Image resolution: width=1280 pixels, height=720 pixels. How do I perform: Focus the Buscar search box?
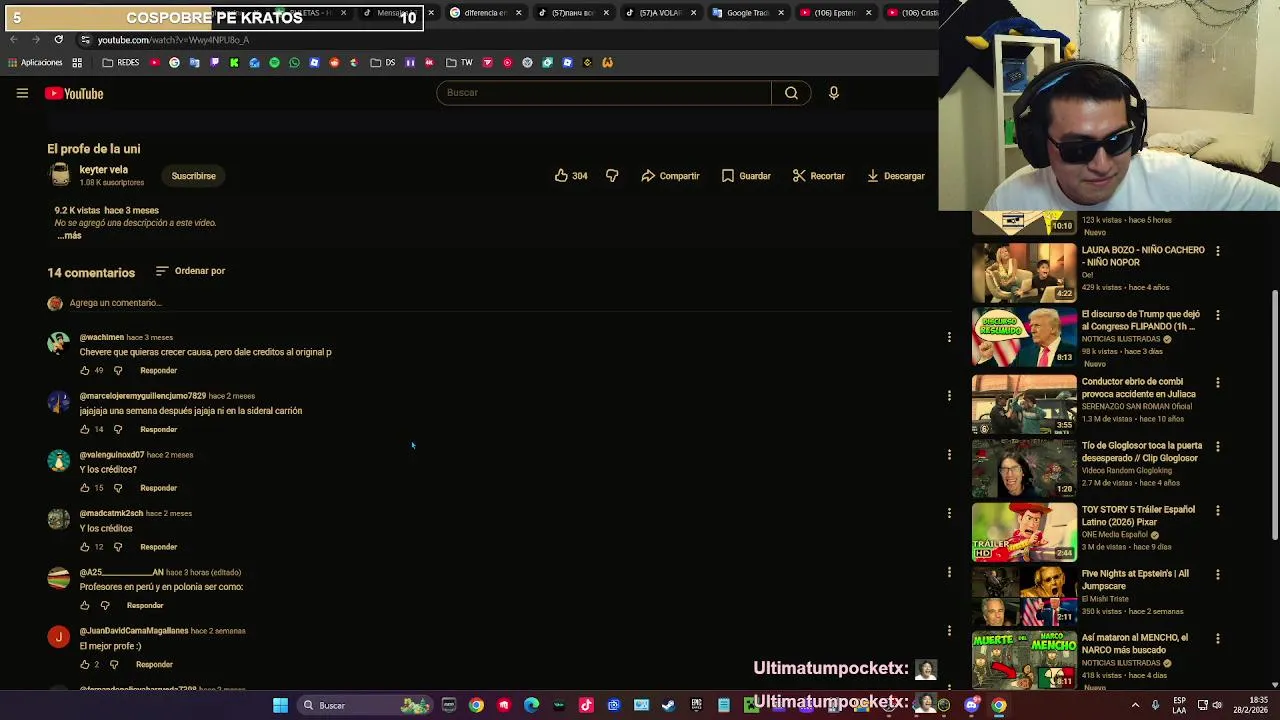click(x=603, y=93)
